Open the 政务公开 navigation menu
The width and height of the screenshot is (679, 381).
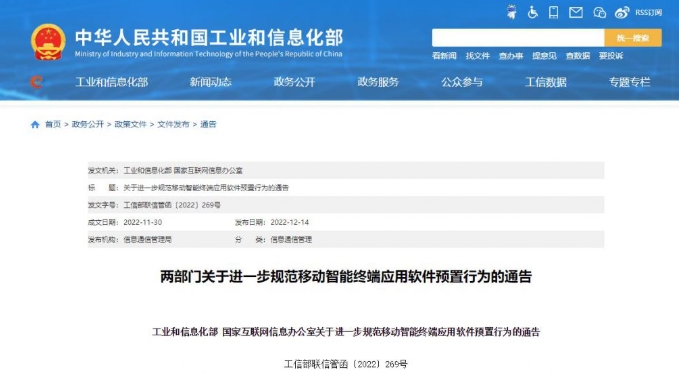(294, 82)
